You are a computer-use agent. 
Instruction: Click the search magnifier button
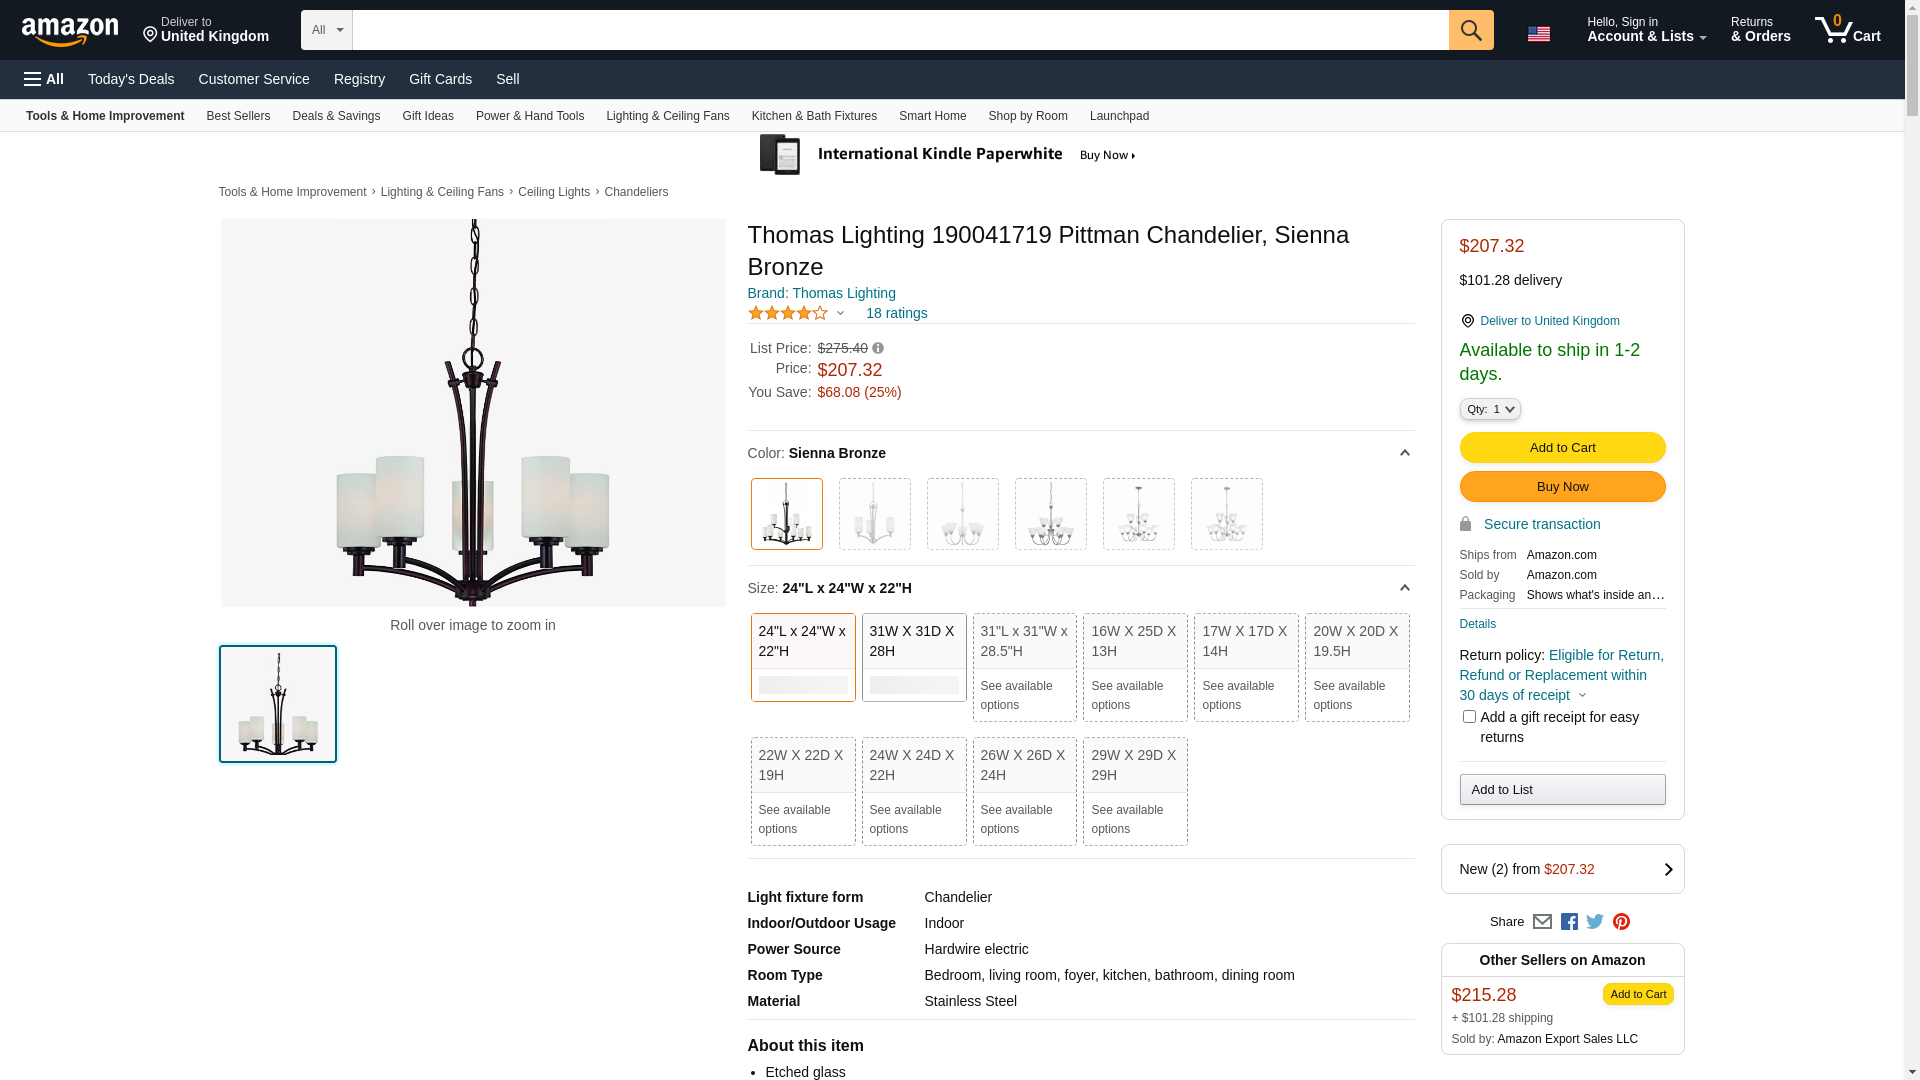click(x=1470, y=30)
